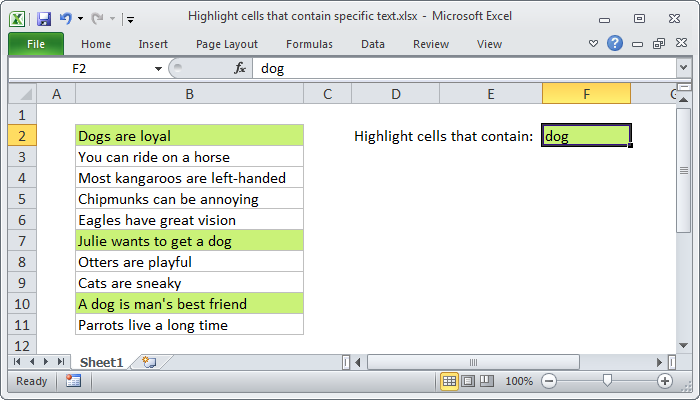The width and height of the screenshot is (700, 400).
Task: Click the Excel application icon in title bar
Action: pos(17,19)
